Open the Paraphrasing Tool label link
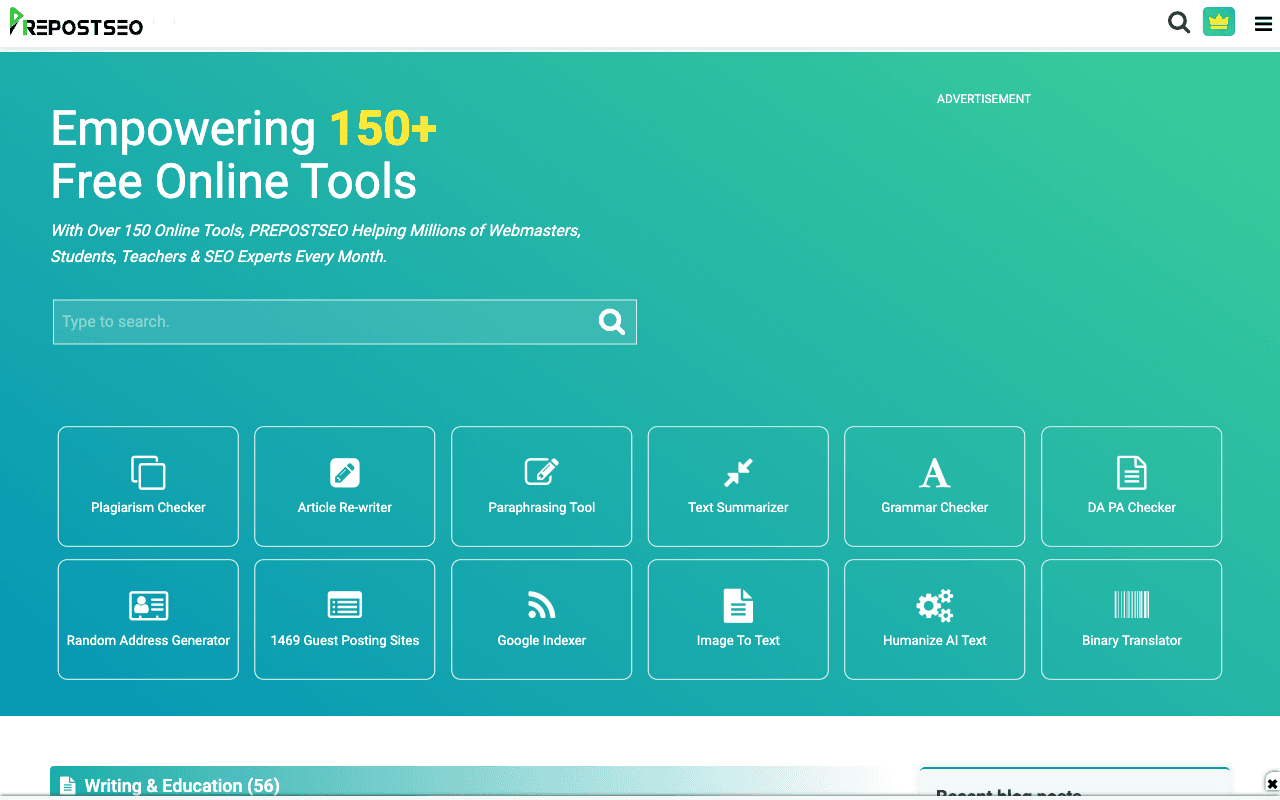The image size is (1280, 800). [541, 507]
